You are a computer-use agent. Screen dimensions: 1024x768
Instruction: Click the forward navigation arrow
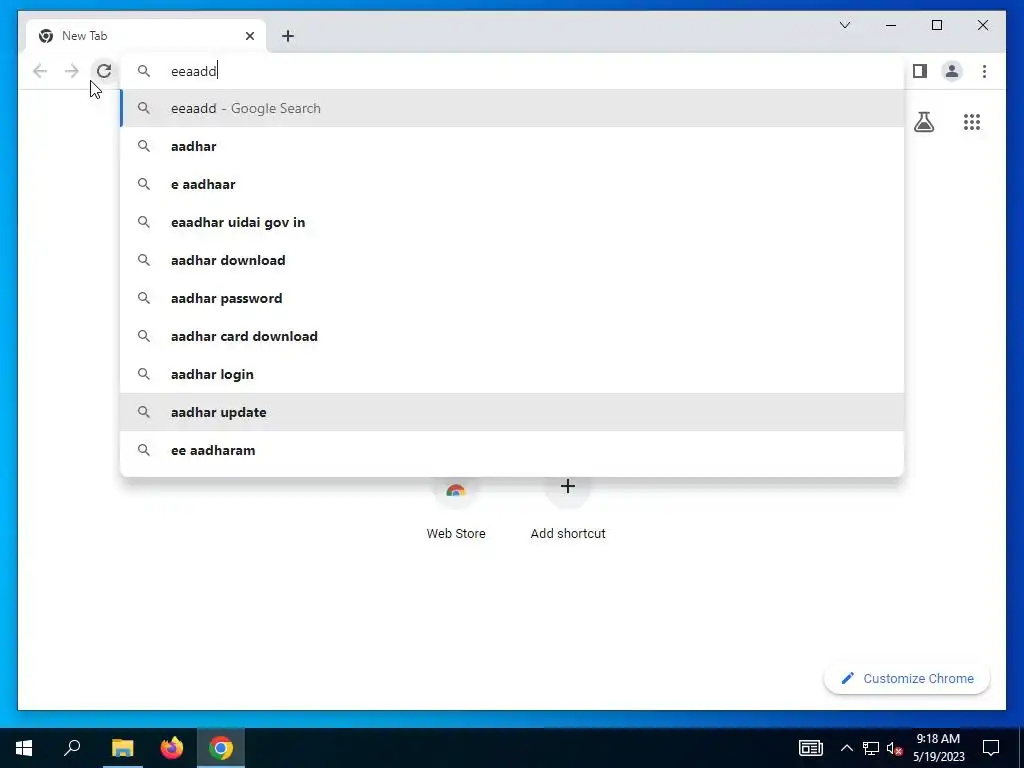point(72,71)
